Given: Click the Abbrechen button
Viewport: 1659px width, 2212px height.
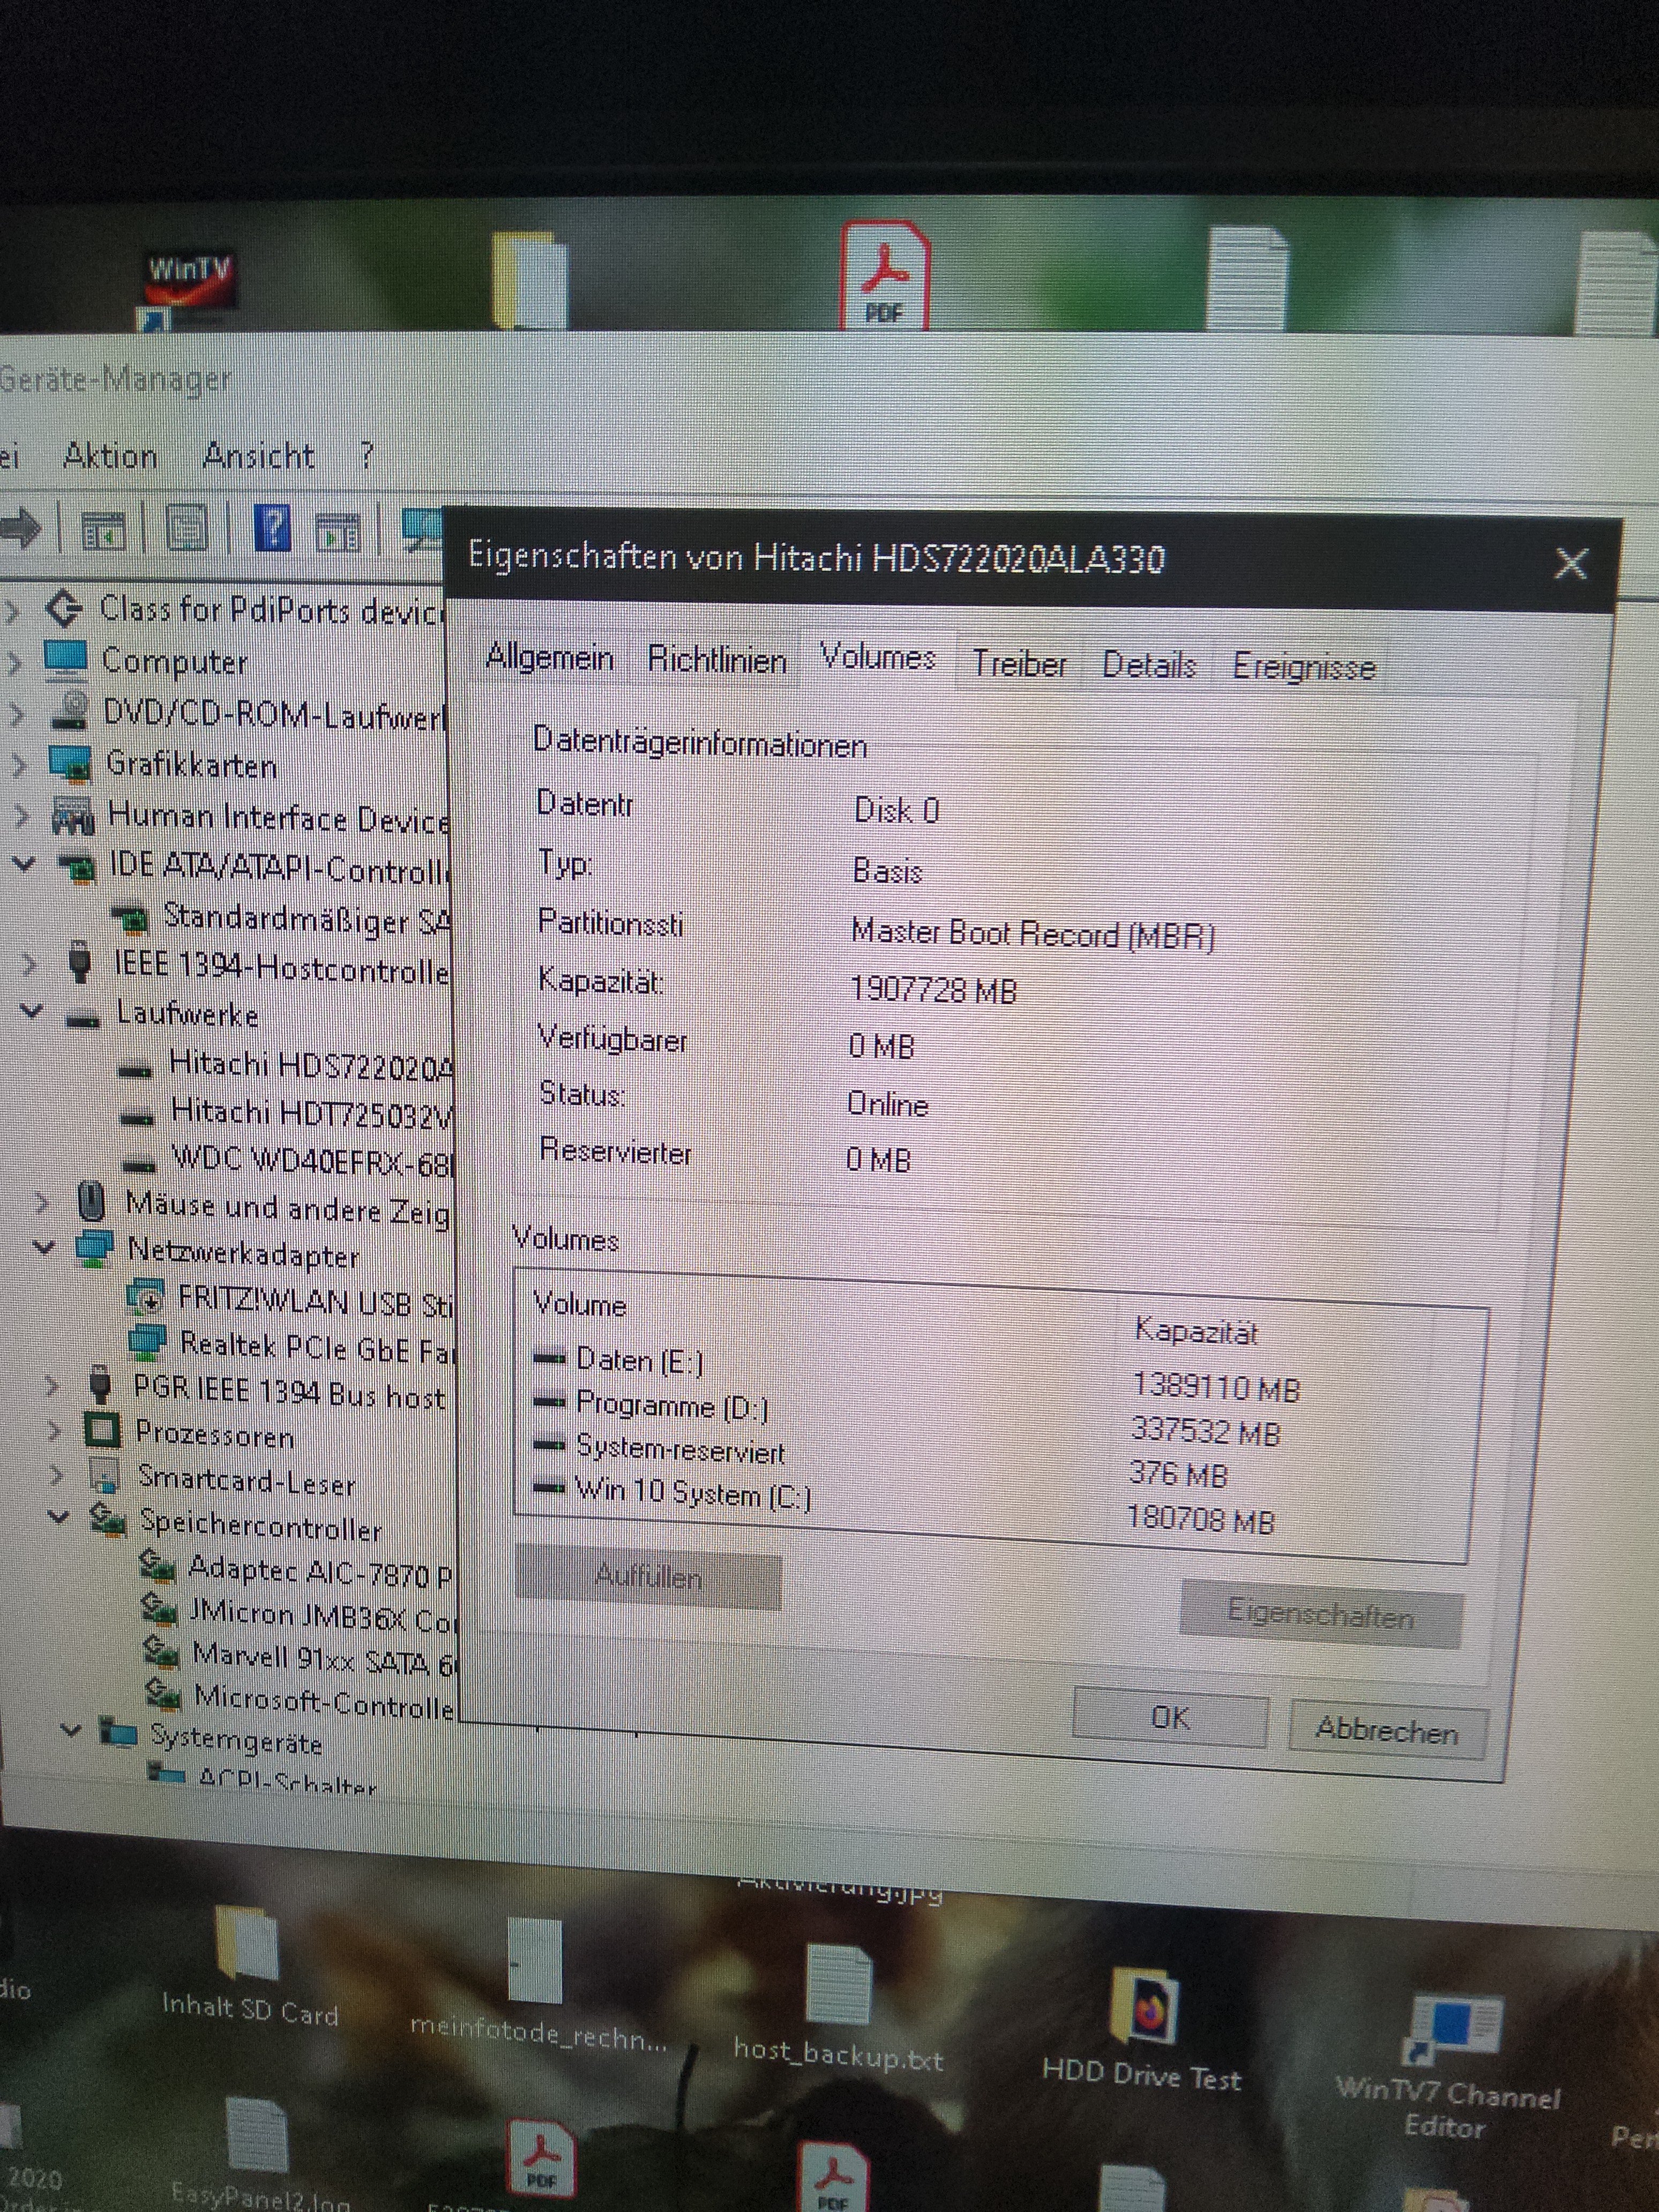Looking at the screenshot, I should pyautogui.click(x=1386, y=1729).
